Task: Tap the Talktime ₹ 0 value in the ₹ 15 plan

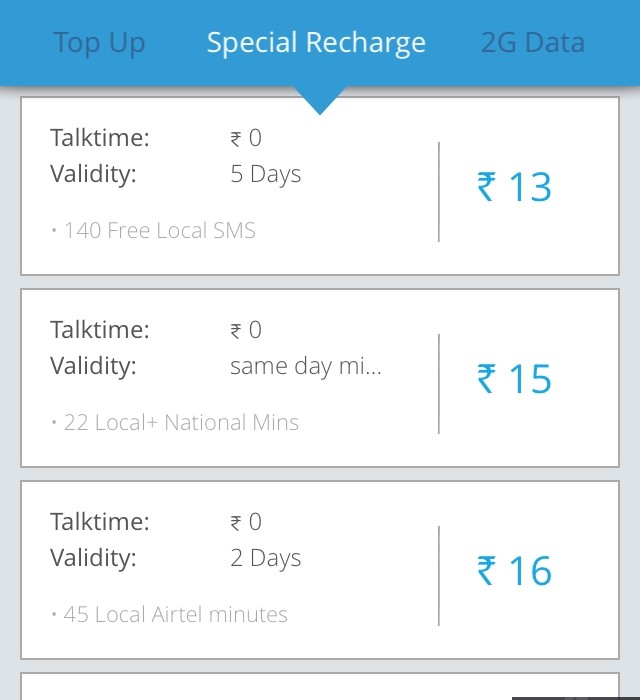Action: [246, 330]
